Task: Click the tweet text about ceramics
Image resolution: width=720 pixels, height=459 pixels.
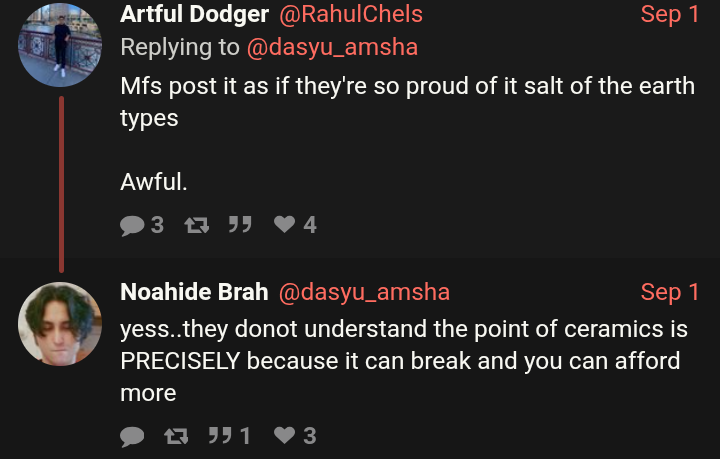Action: 404,361
